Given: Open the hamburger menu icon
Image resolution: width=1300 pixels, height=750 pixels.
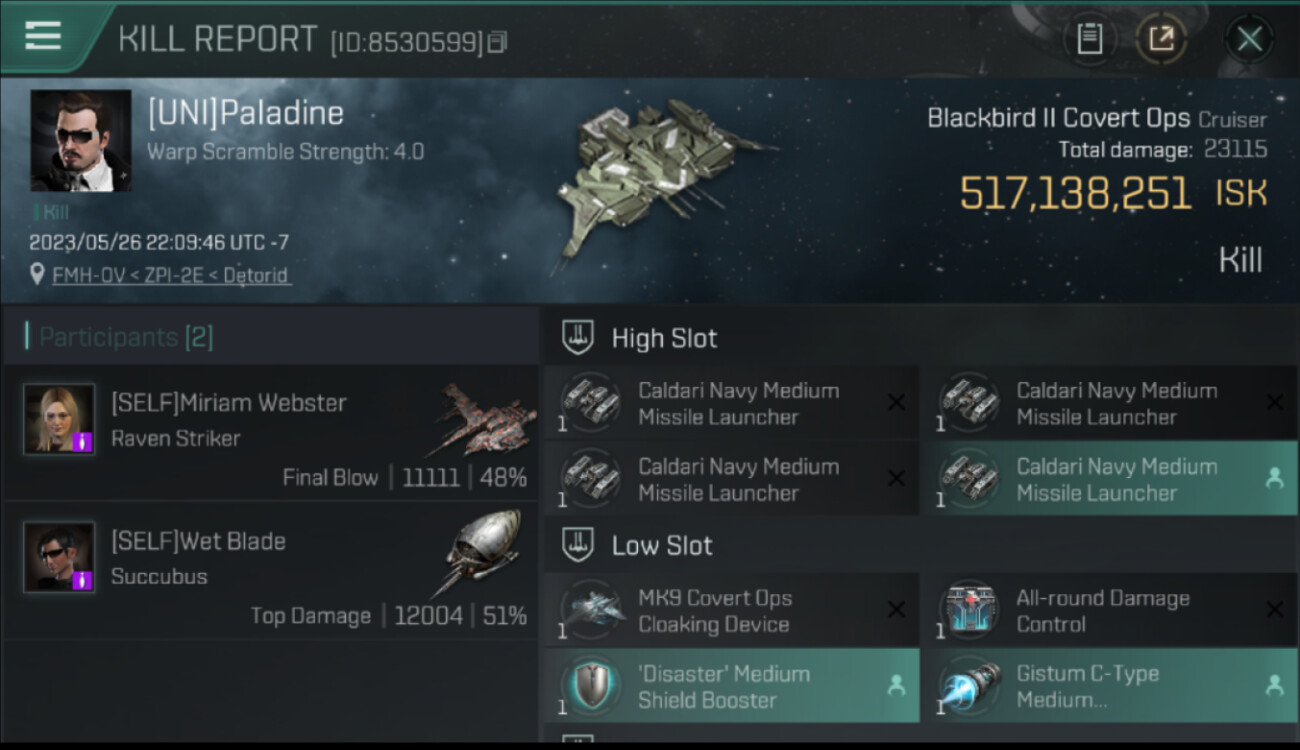Looking at the screenshot, I should pyautogui.click(x=43, y=36).
